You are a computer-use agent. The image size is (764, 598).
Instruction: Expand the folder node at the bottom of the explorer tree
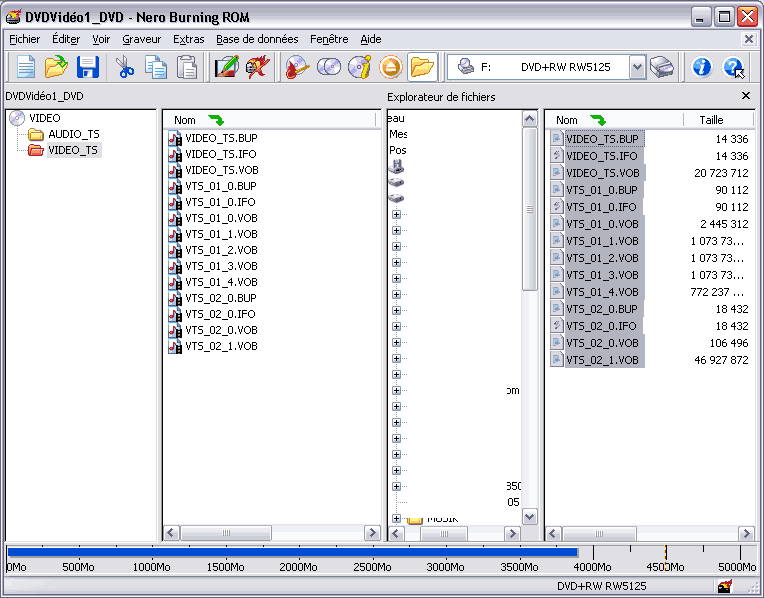[396, 519]
